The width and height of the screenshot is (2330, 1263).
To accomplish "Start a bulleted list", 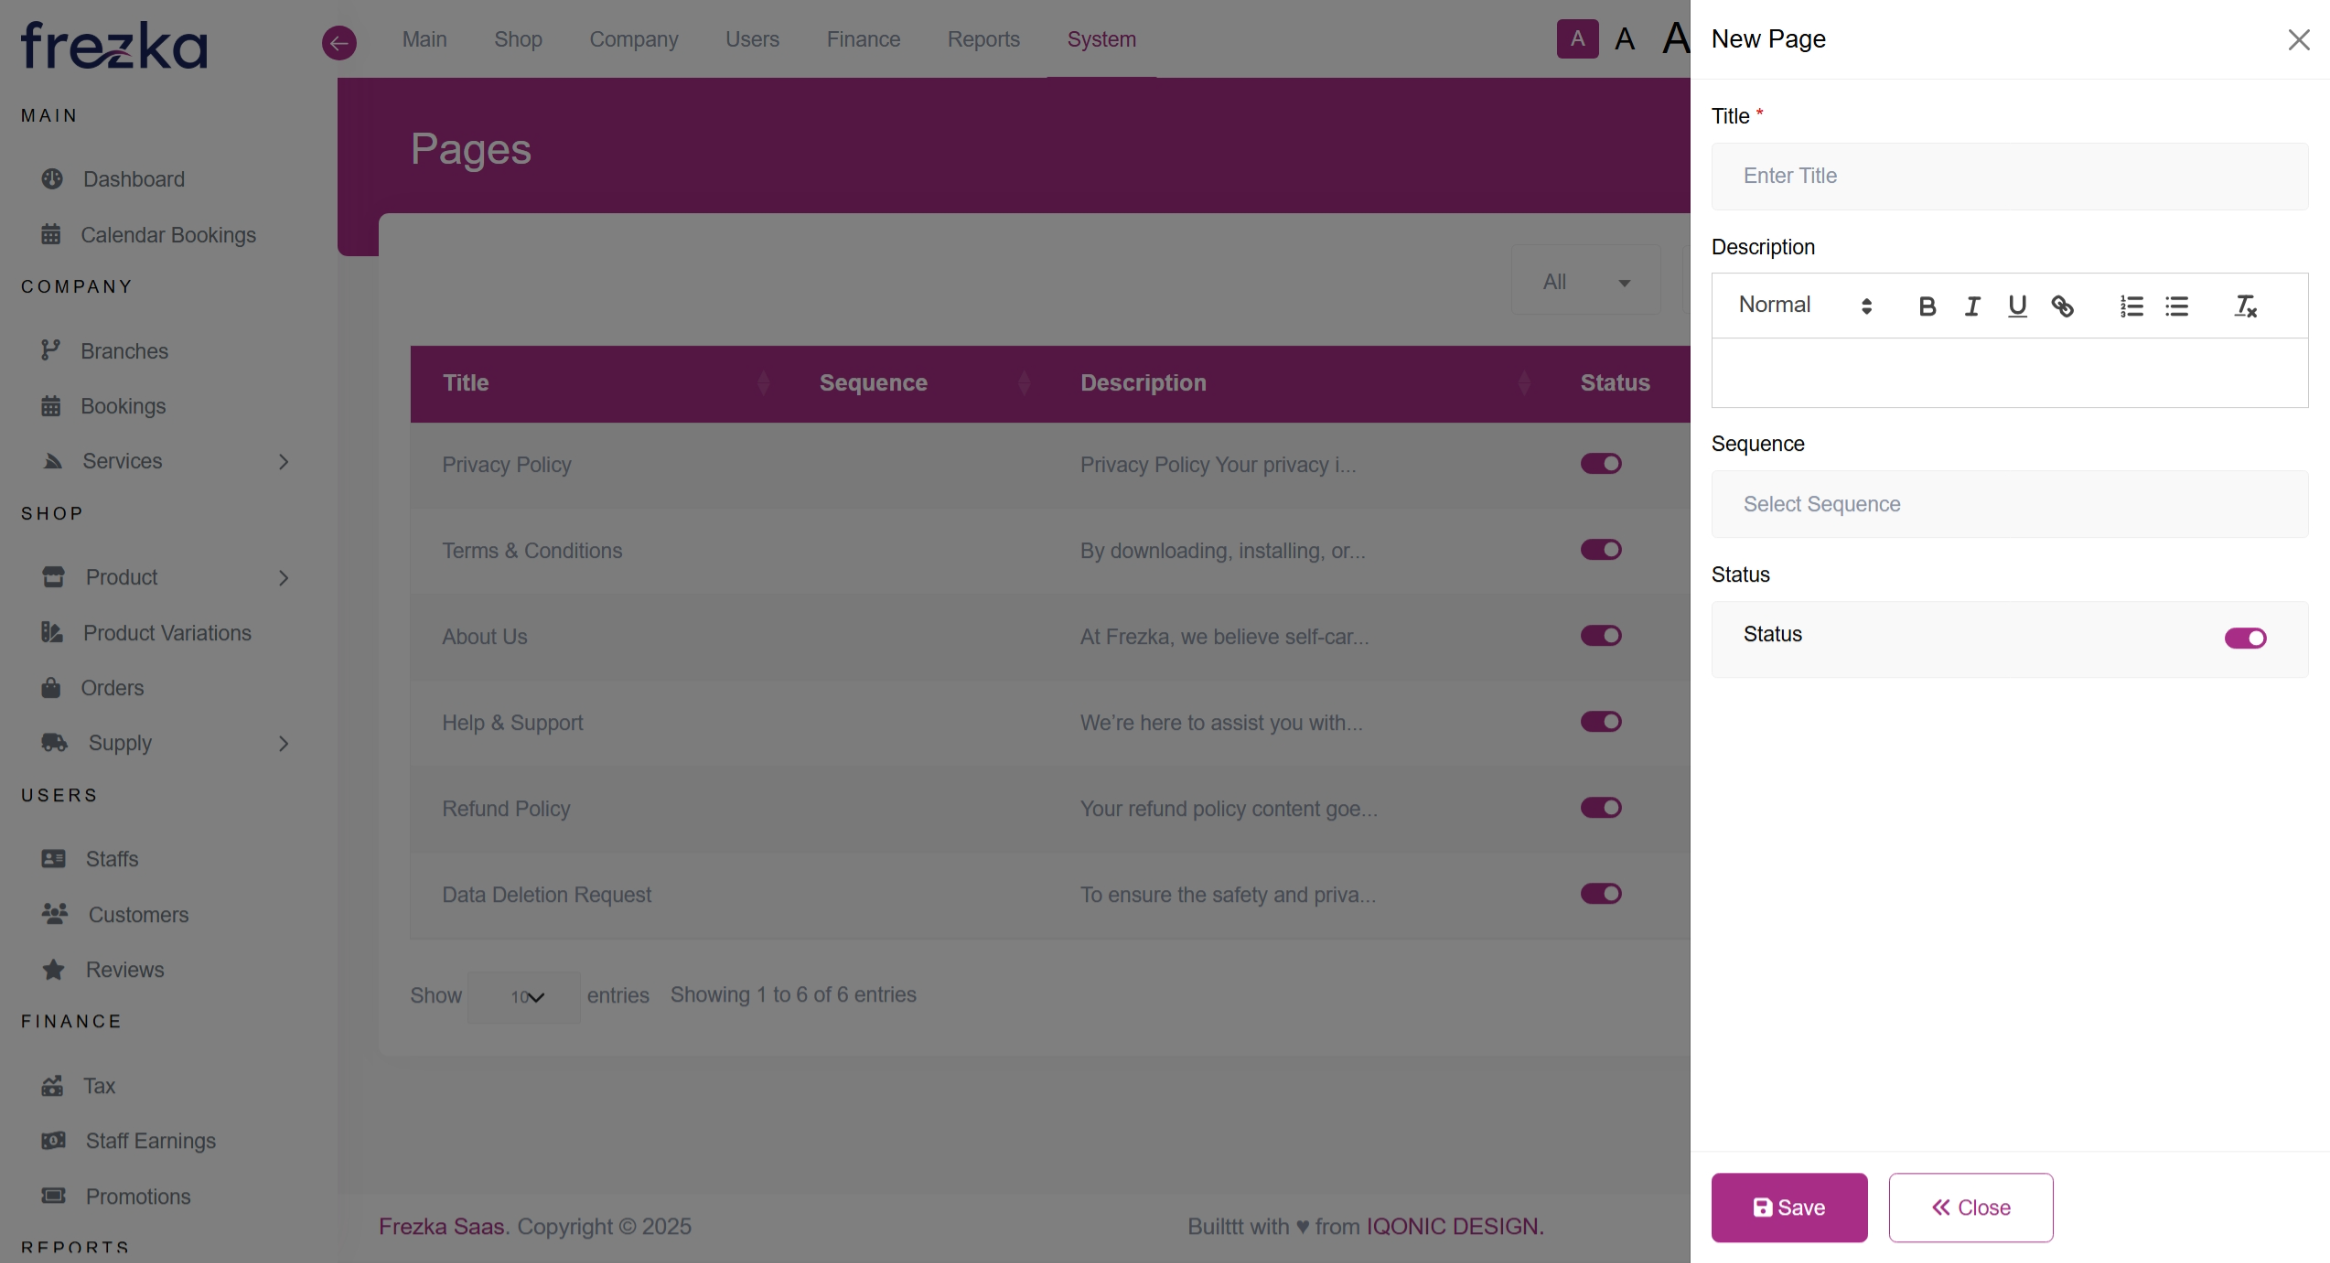I will click(2177, 306).
